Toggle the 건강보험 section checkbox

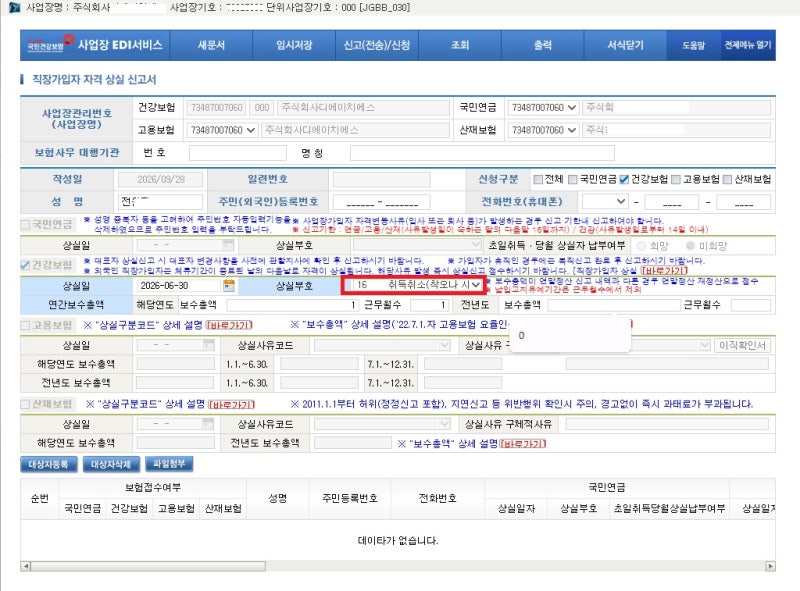25,265
